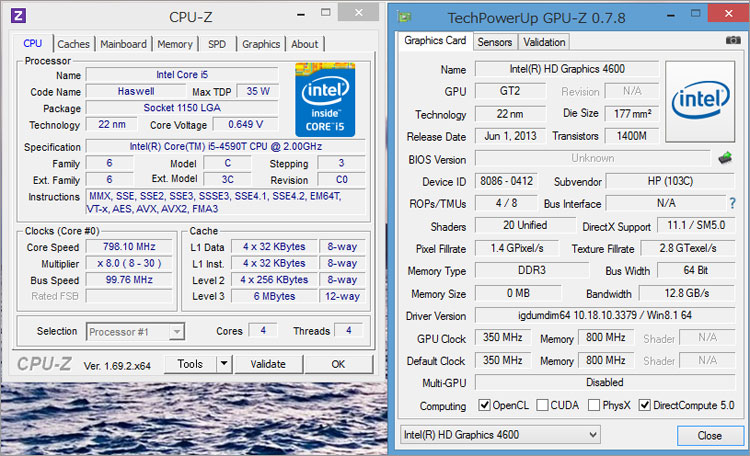Switch to the Mainboard tab

click(x=123, y=44)
